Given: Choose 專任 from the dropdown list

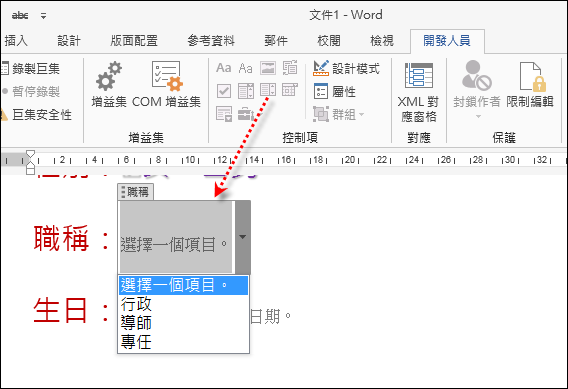Looking at the screenshot, I should click(x=183, y=342).
